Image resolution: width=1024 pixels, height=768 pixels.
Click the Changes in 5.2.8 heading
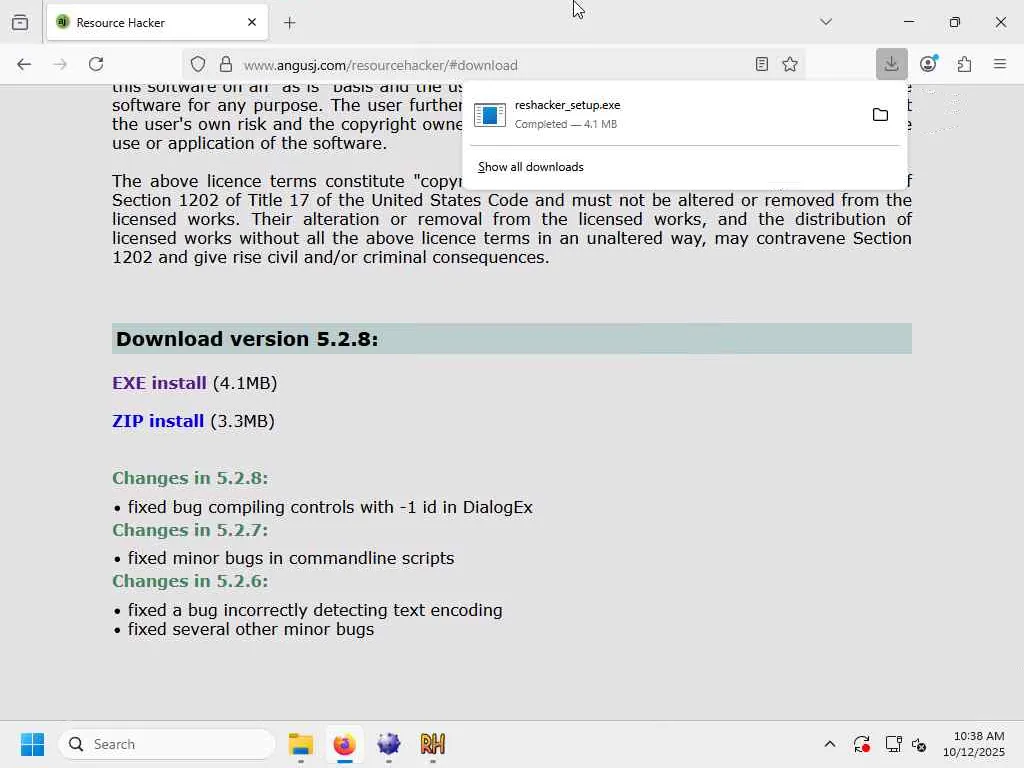190,478
